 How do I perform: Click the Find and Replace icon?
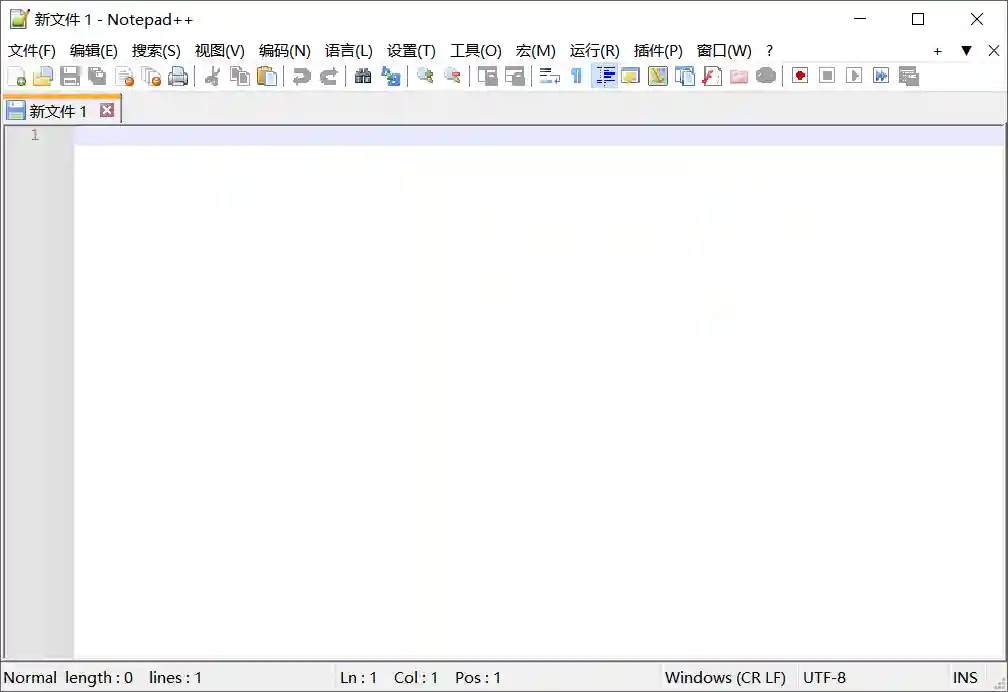tap(391, 76)
